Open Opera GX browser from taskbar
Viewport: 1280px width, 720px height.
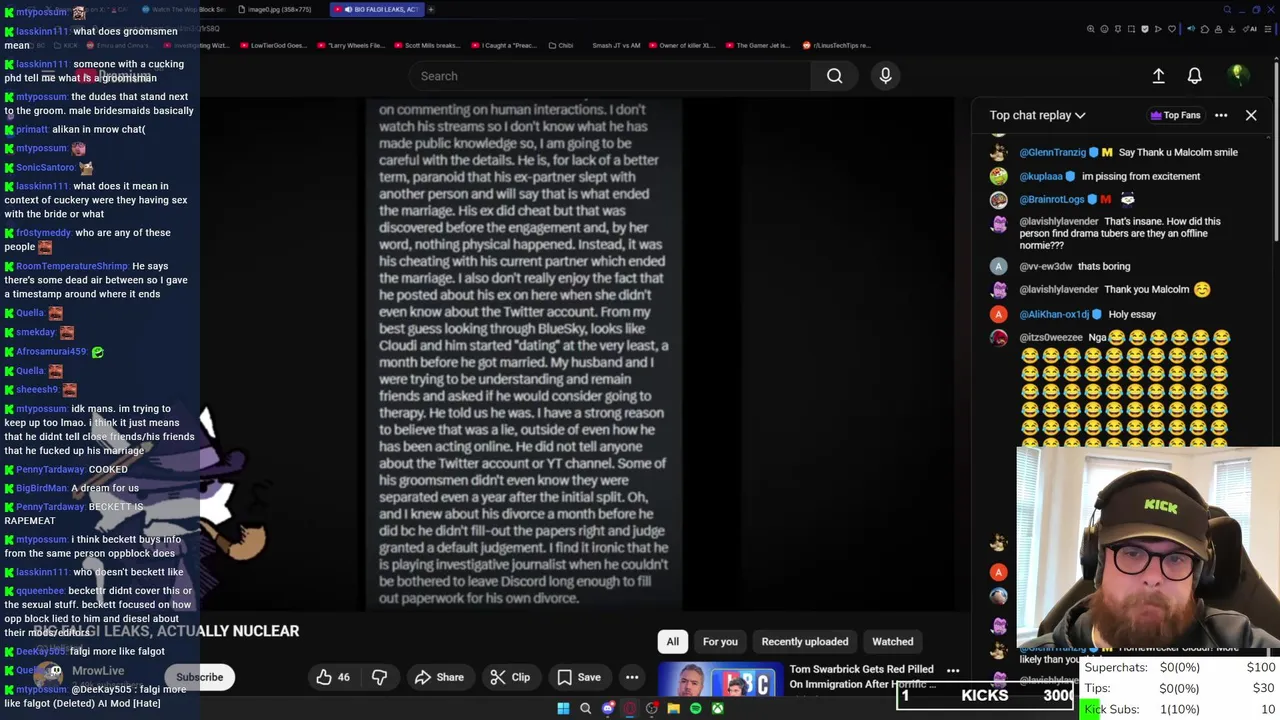[630, 709]
